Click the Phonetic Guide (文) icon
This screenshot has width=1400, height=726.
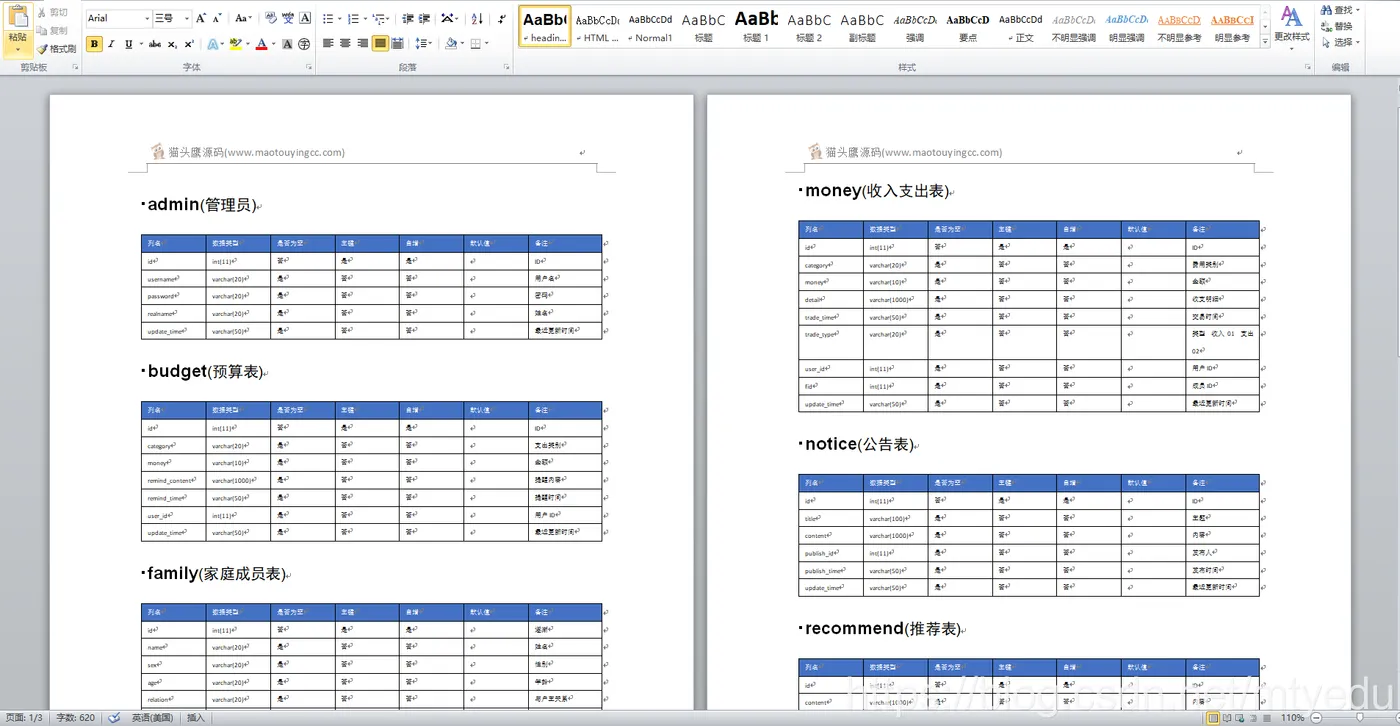(x=288, y=18)
